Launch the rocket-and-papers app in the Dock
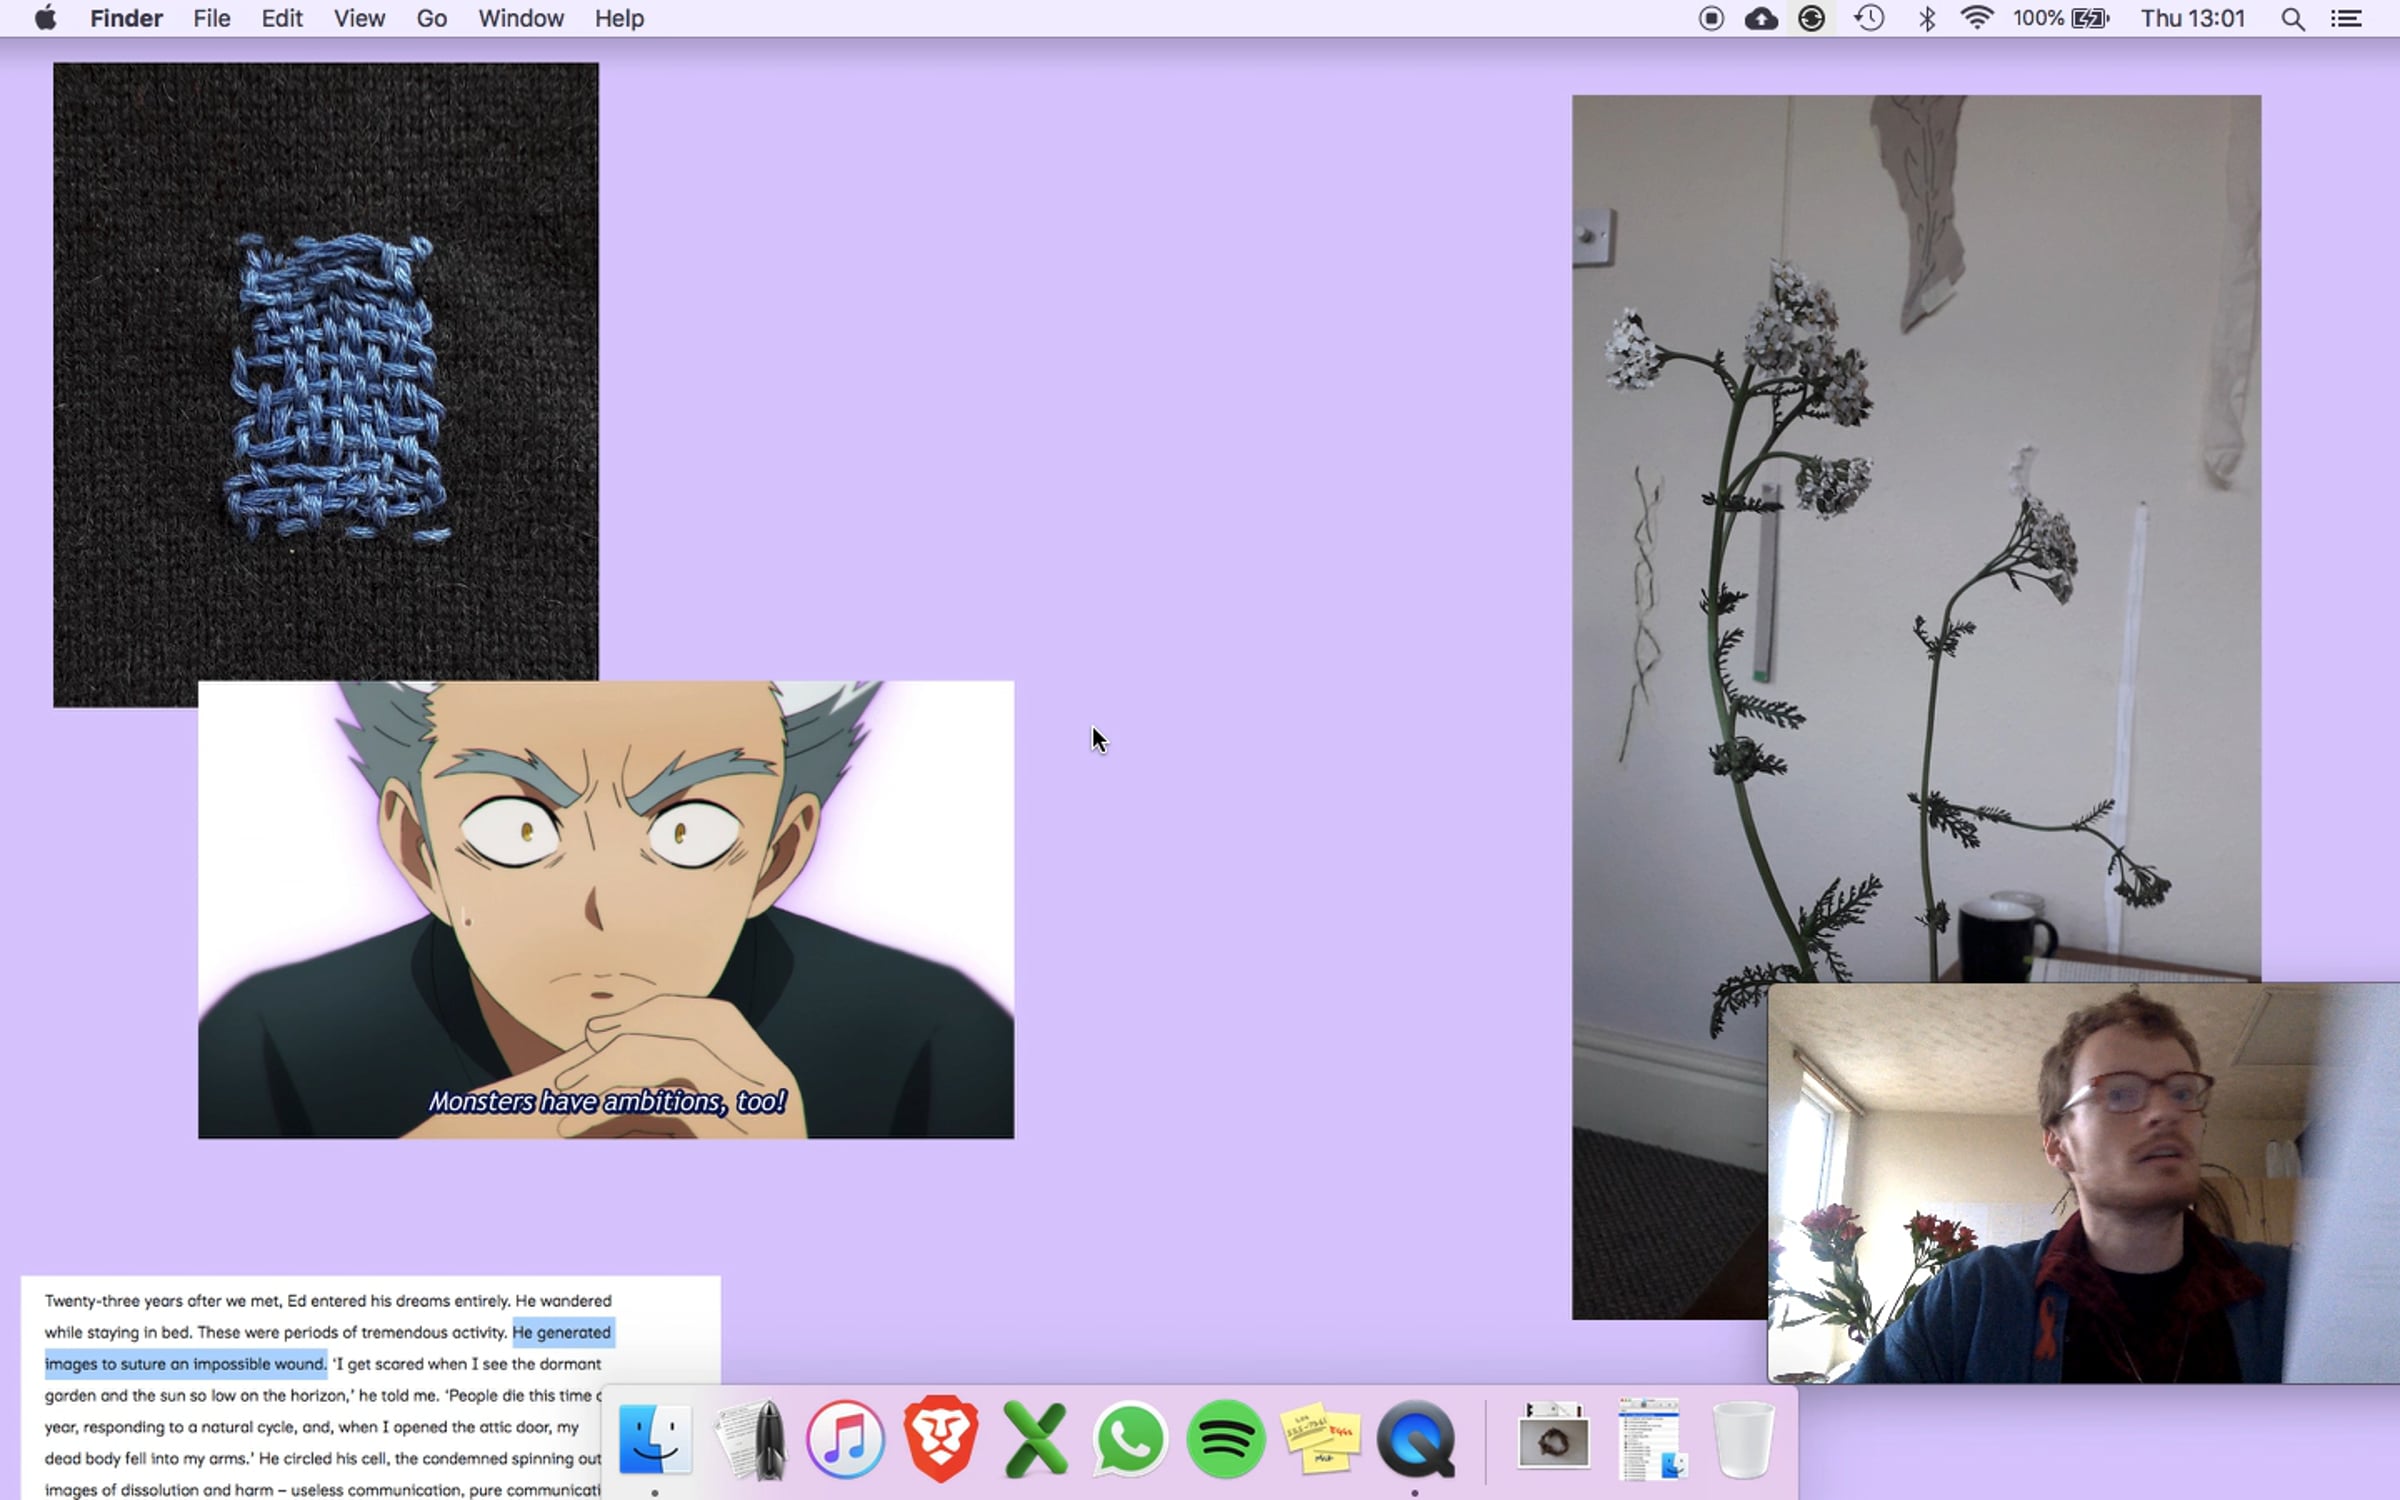 (751, 1439)
